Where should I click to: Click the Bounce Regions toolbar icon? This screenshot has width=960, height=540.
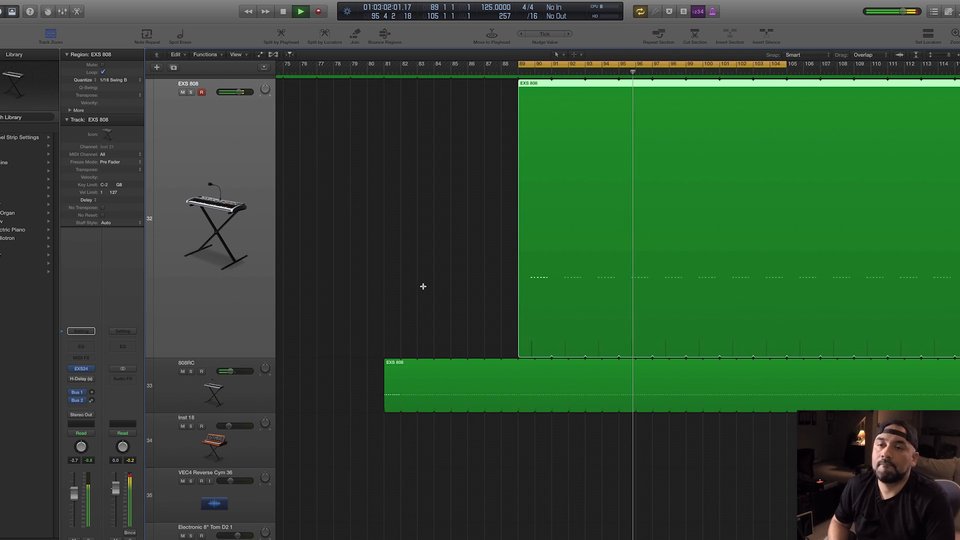[x=384, y=36]
